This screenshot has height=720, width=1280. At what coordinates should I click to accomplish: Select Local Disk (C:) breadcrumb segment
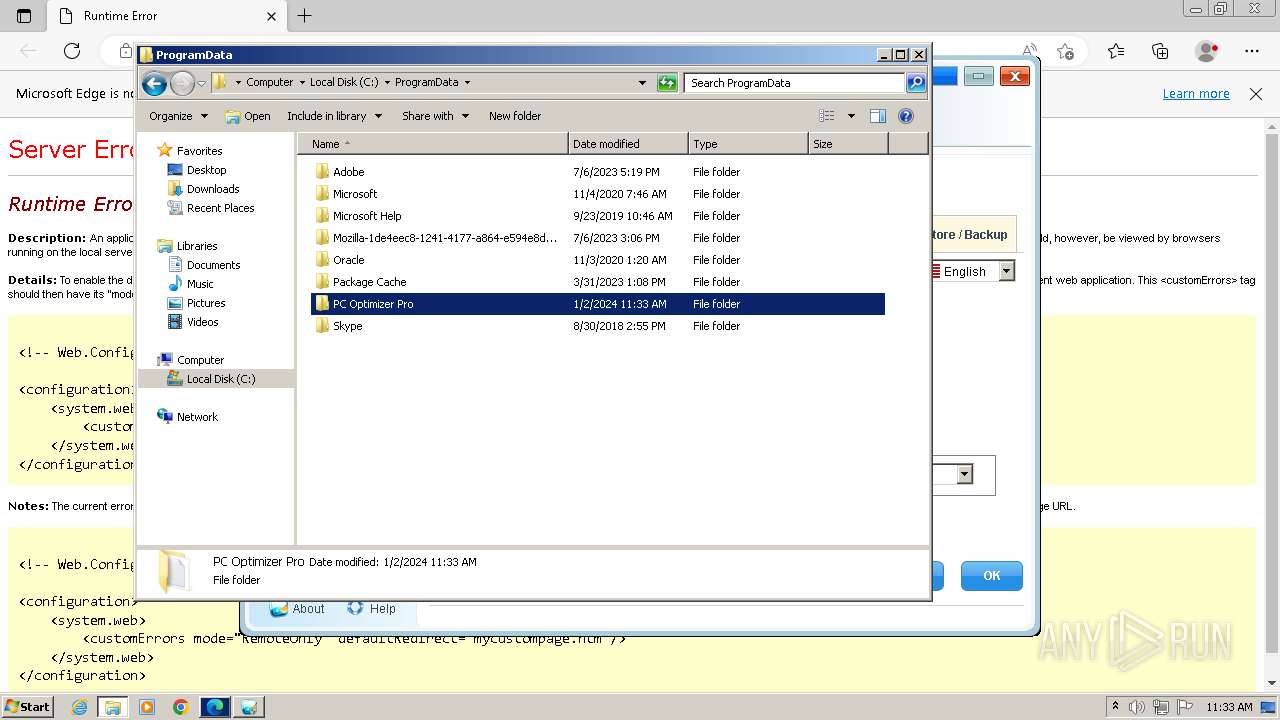click(344, 83)
